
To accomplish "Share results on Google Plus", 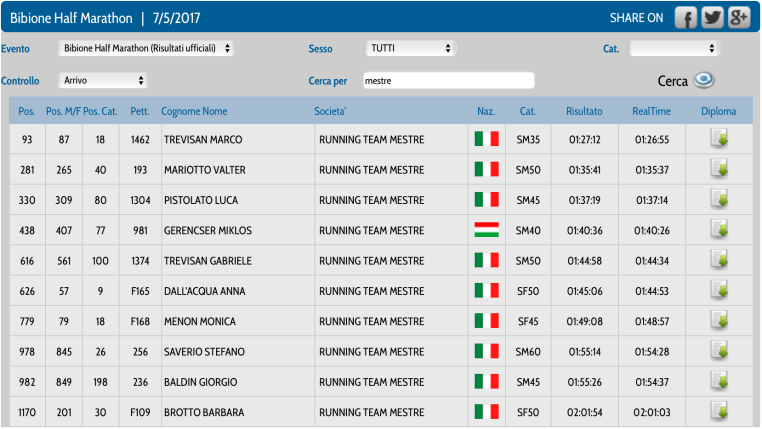I will click(739, 18).
